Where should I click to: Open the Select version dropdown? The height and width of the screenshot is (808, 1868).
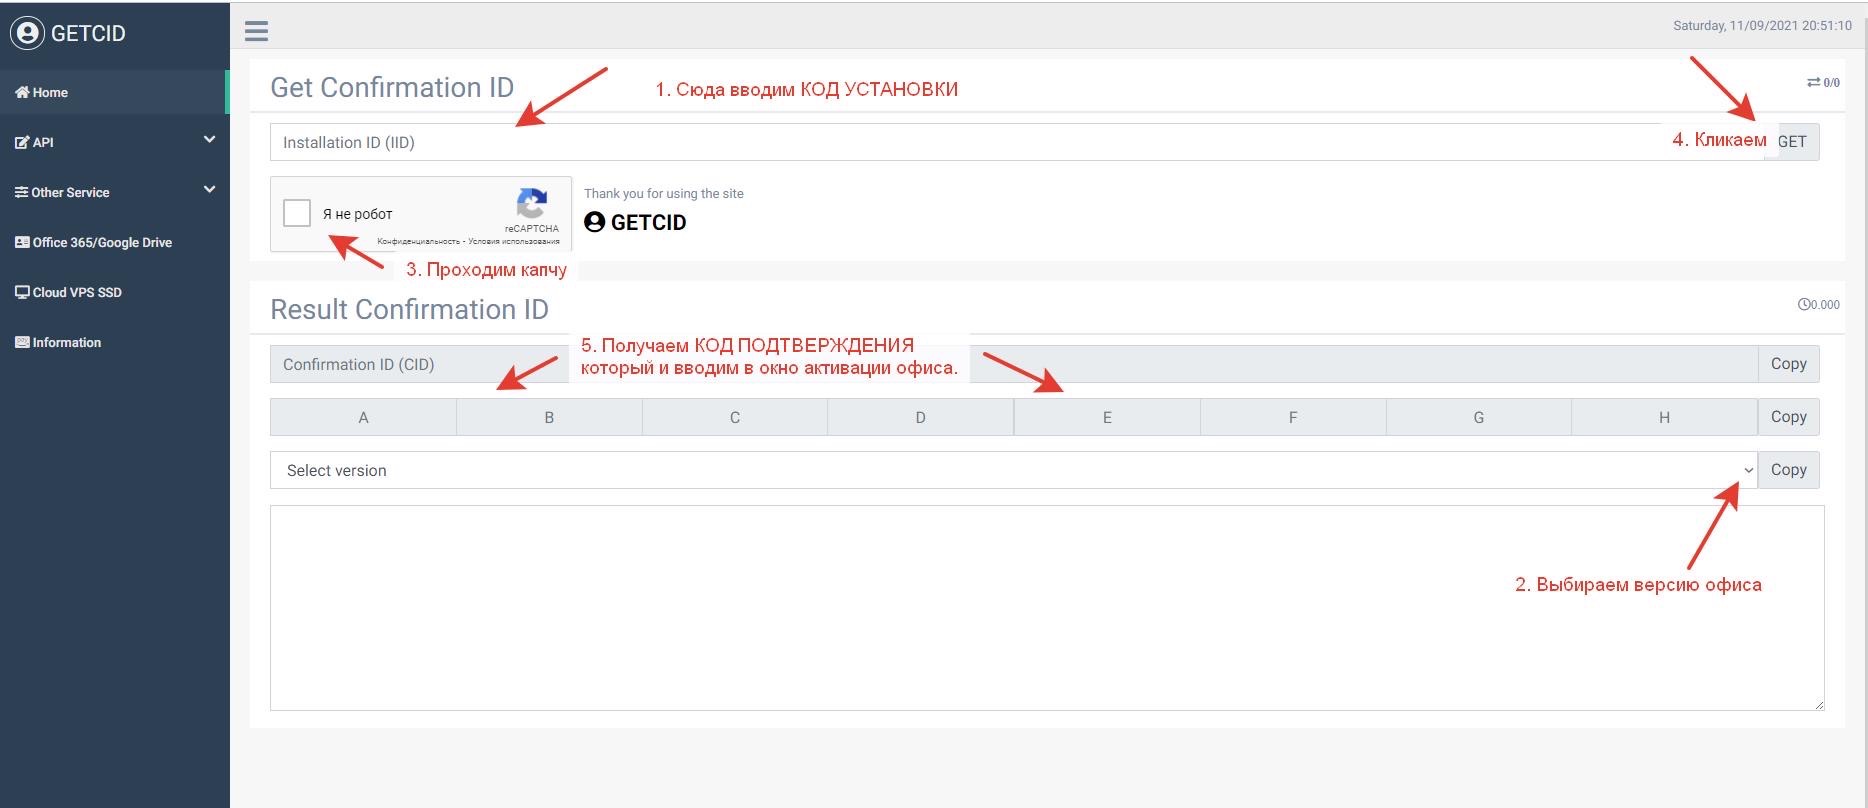pos(1014,470)
